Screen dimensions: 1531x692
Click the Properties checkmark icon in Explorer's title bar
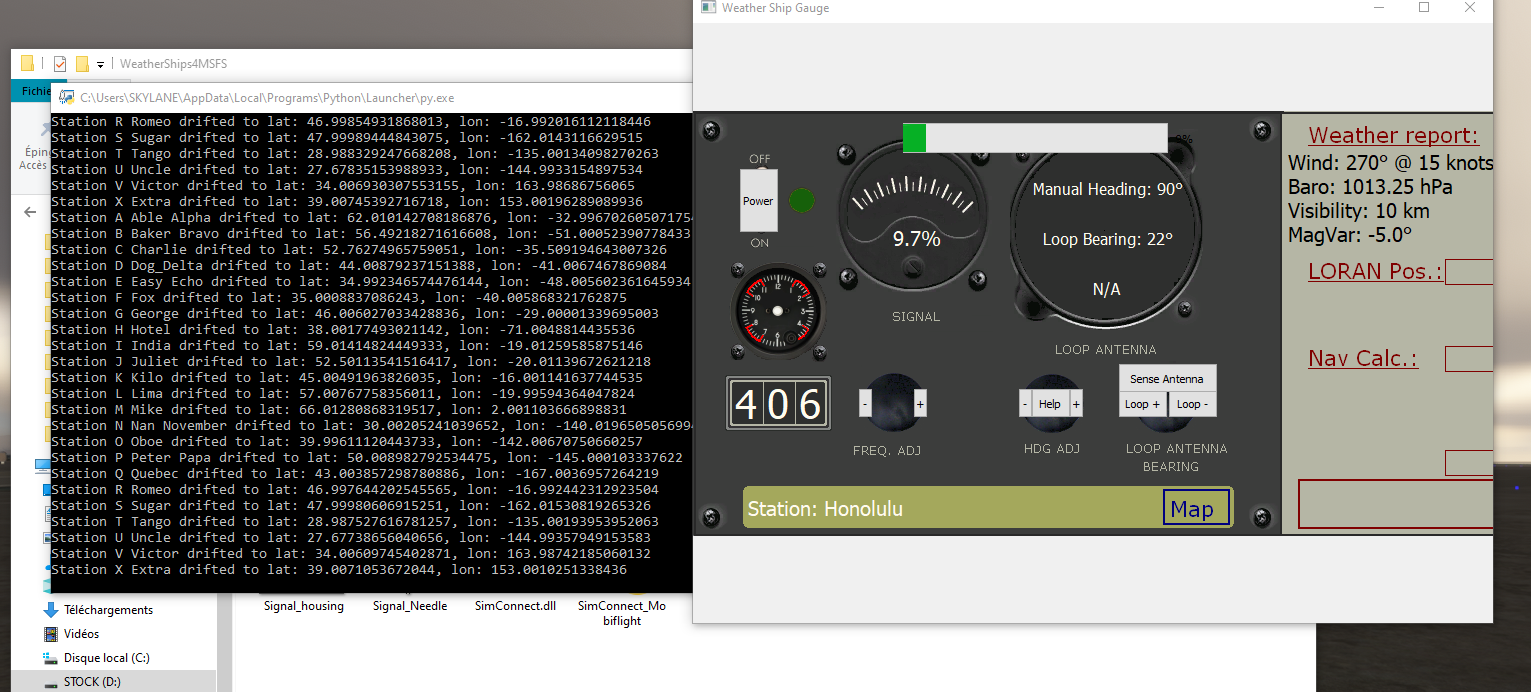60,64
